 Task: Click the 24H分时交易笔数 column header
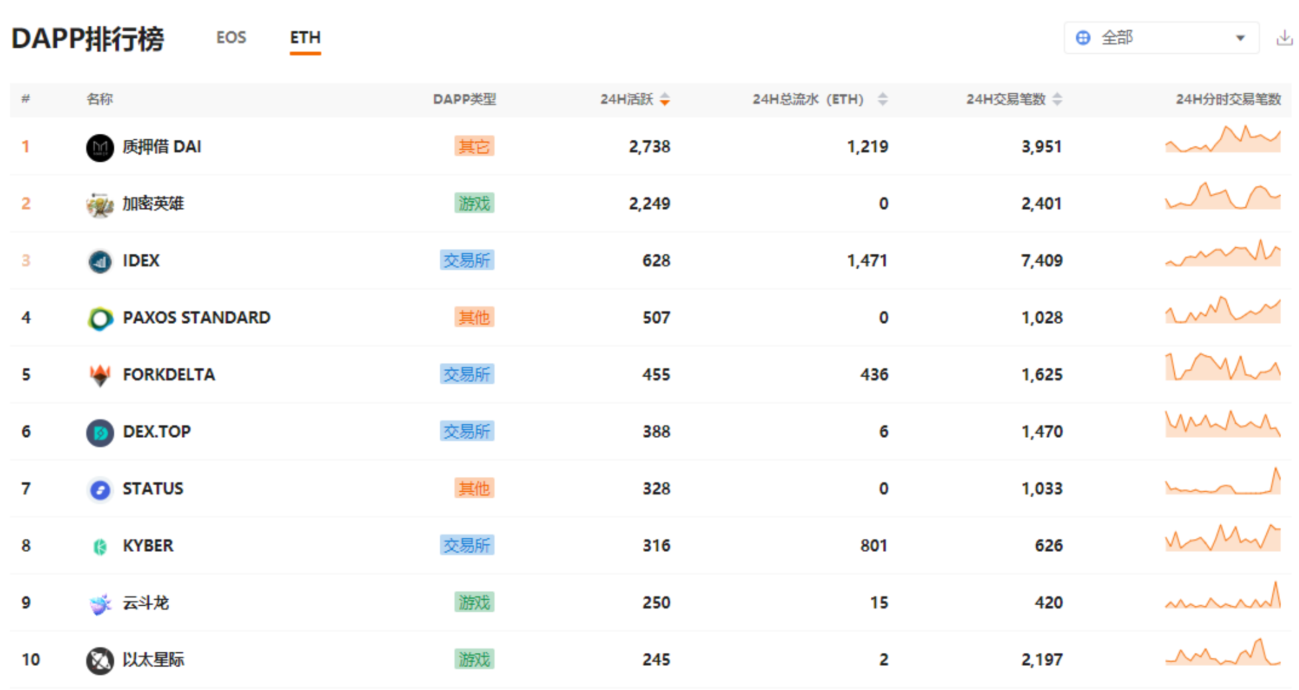tap(1228, 100)
